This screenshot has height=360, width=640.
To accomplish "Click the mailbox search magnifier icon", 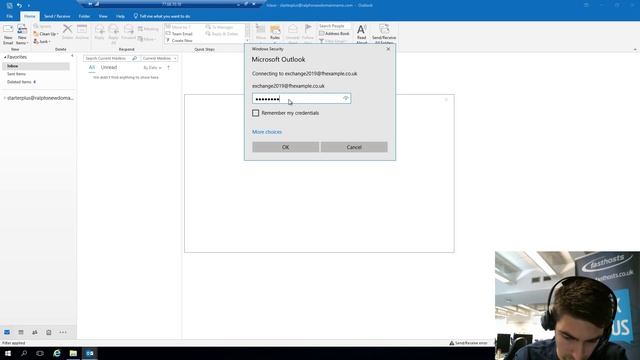I will [135, 58].
